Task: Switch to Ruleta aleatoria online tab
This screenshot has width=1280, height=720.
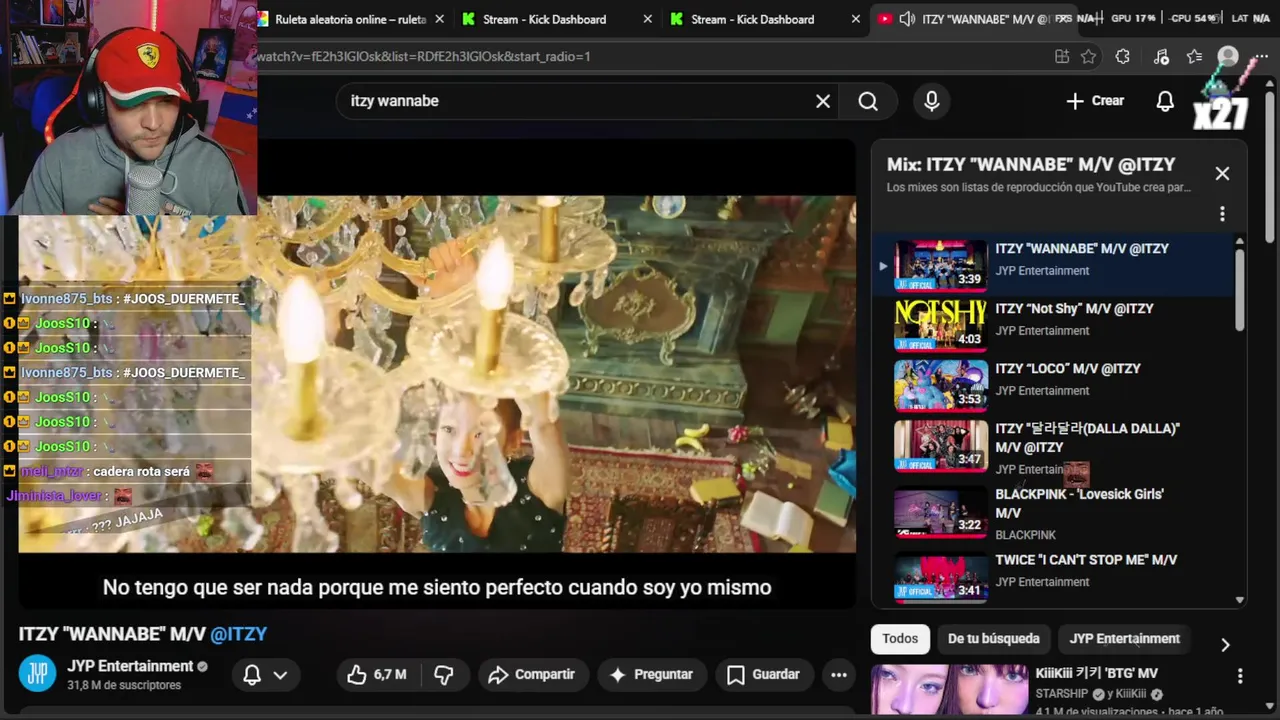Action: (x=350, y=19)
